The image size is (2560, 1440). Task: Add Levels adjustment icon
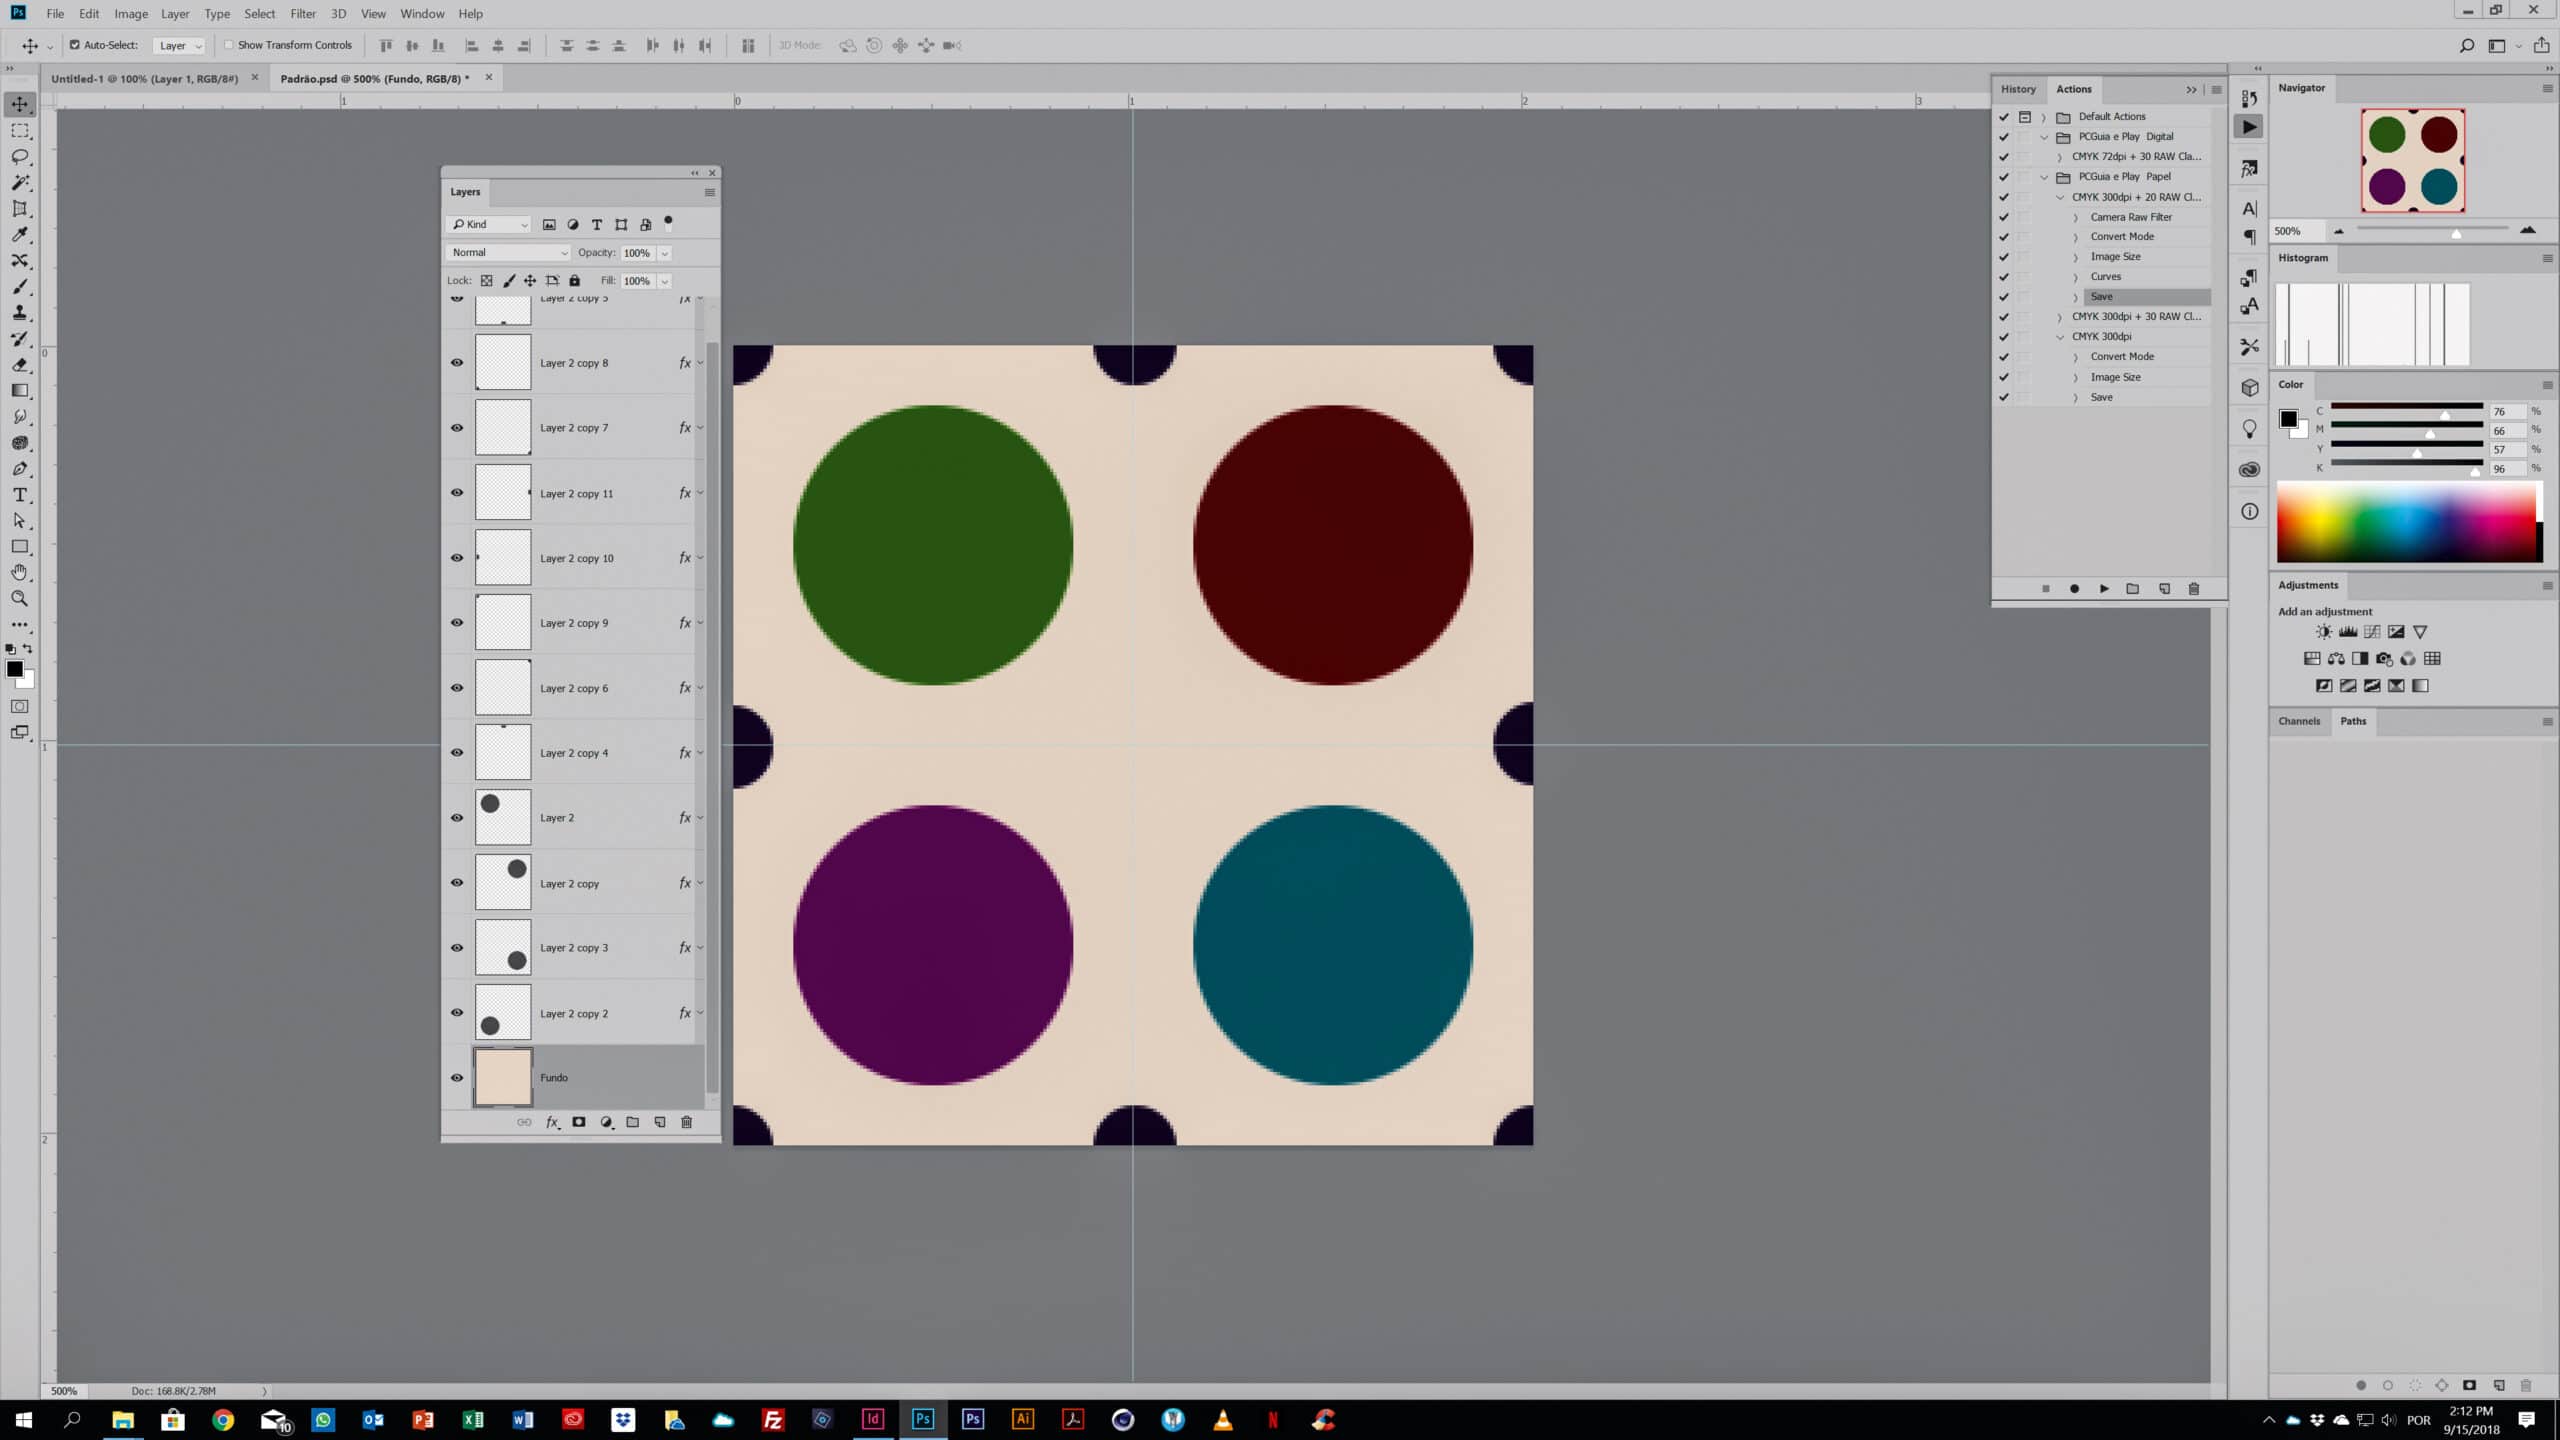tap(2348, 632)
